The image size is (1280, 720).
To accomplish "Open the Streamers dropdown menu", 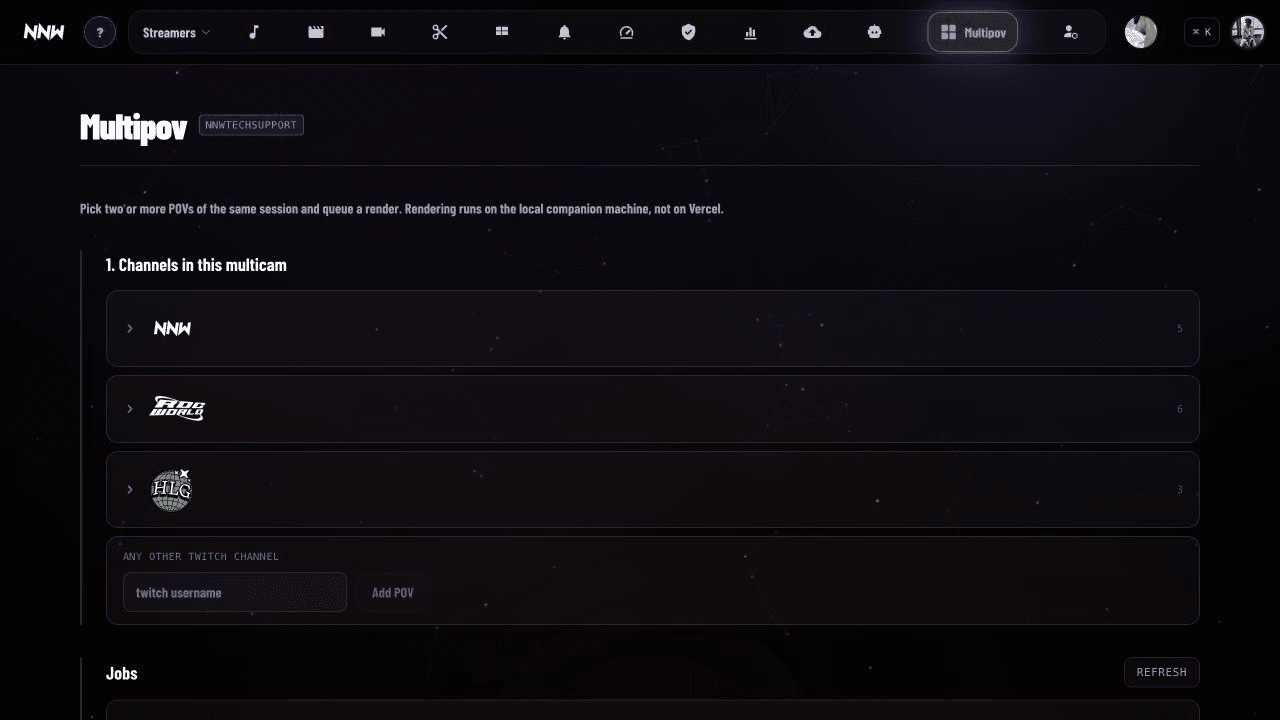I will point(177,32).
